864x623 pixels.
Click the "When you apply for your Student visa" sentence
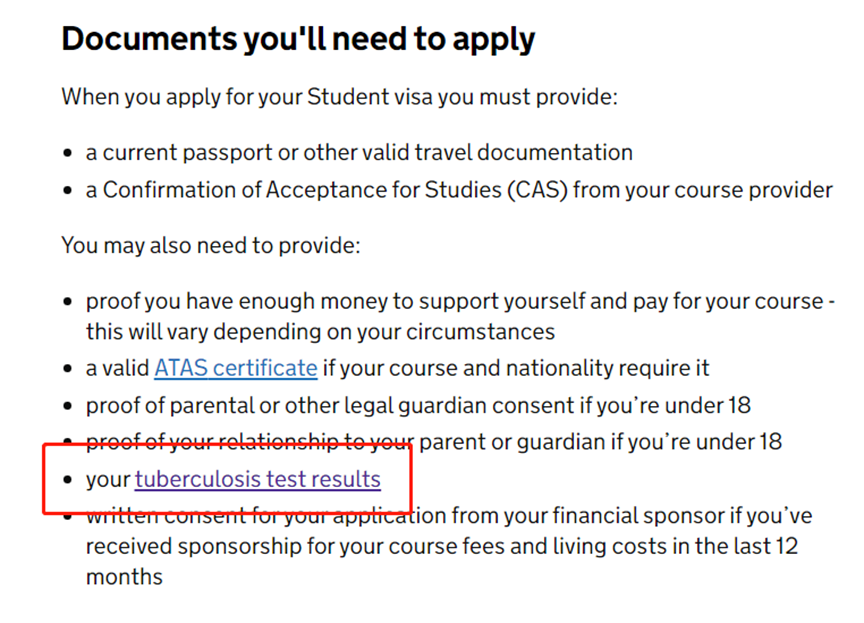[x=339, y=97]
